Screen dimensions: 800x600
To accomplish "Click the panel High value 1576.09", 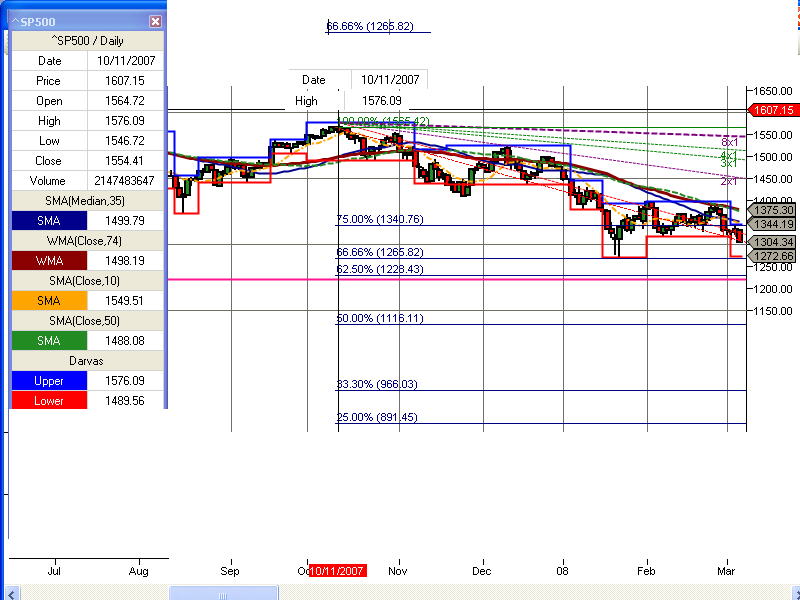I will 126,121.
